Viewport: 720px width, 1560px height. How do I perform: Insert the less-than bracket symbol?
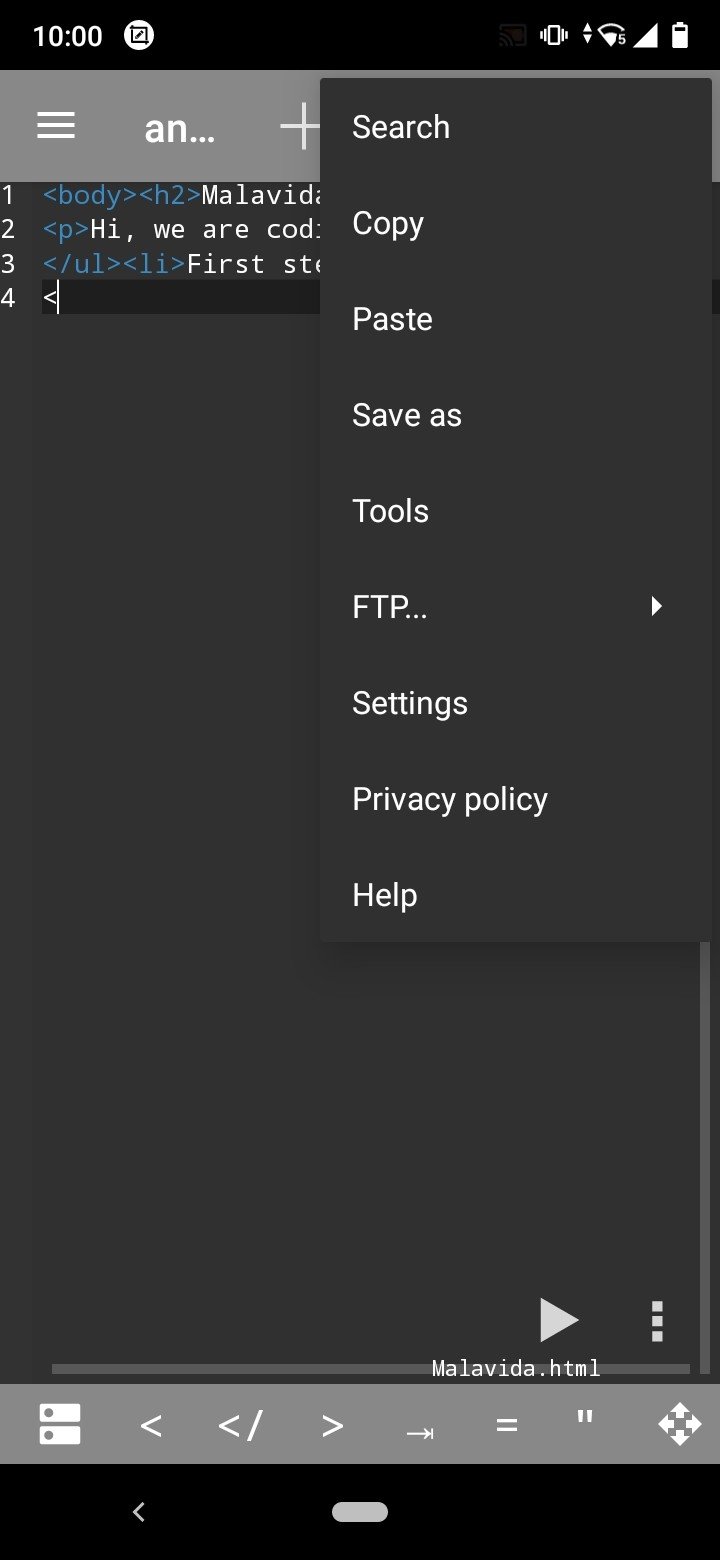151,1425
